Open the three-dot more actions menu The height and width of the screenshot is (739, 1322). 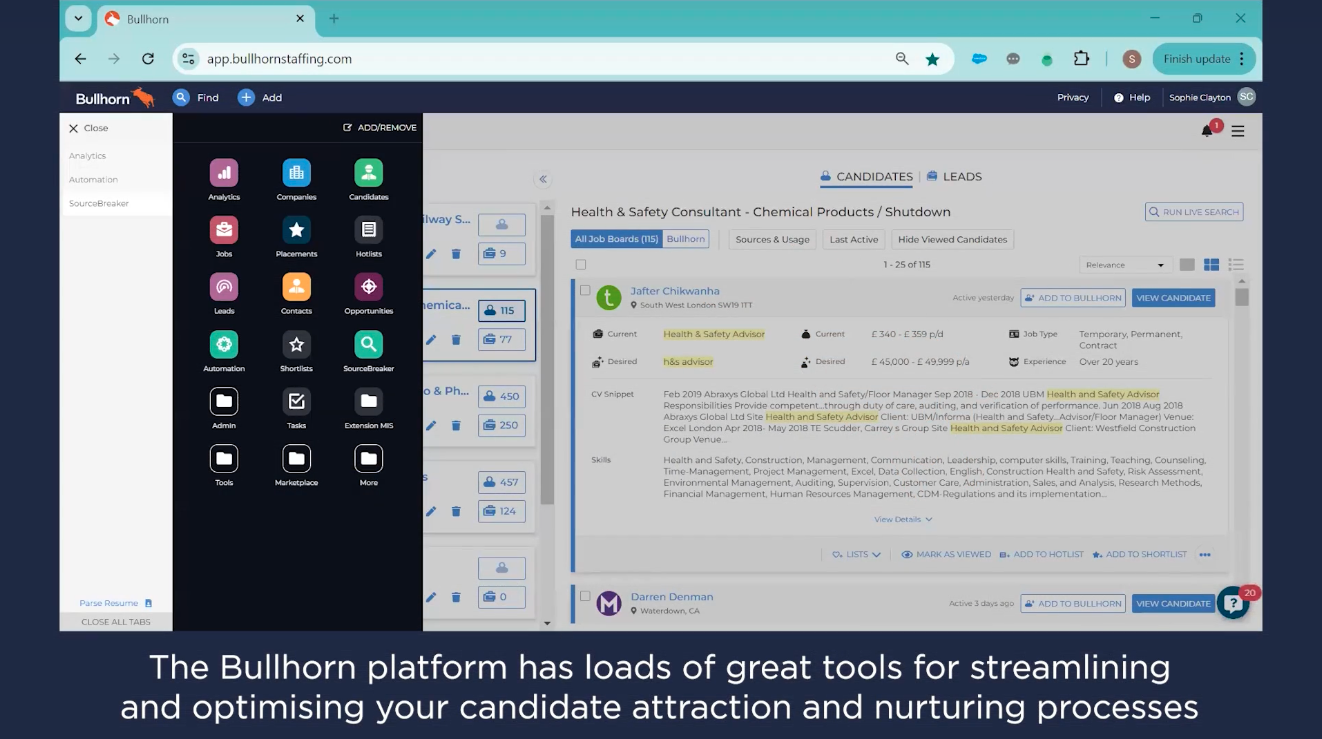click(x=1205, y=554)
